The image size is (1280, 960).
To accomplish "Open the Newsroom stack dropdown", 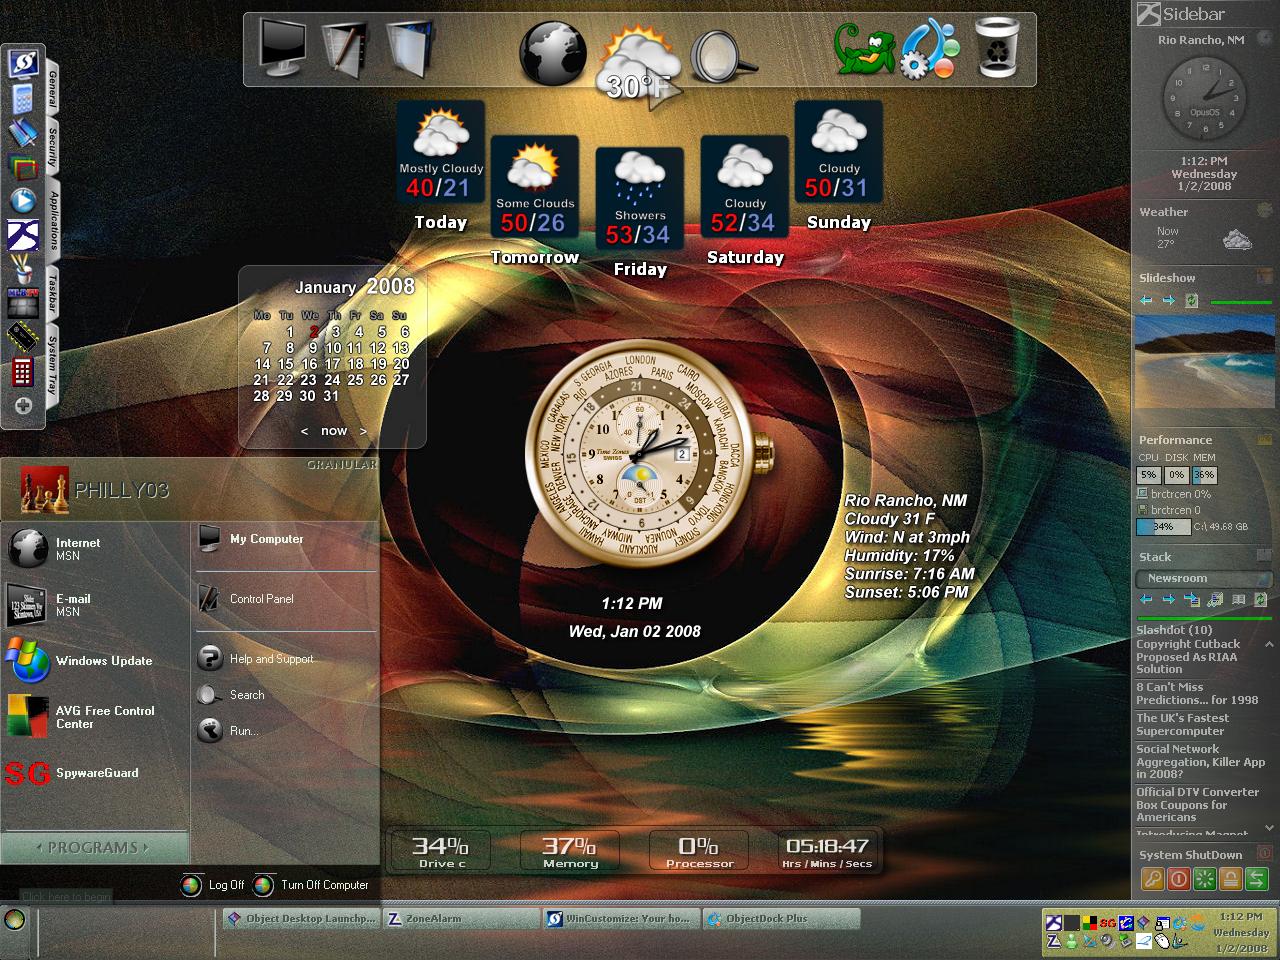I will [1204, 578].
